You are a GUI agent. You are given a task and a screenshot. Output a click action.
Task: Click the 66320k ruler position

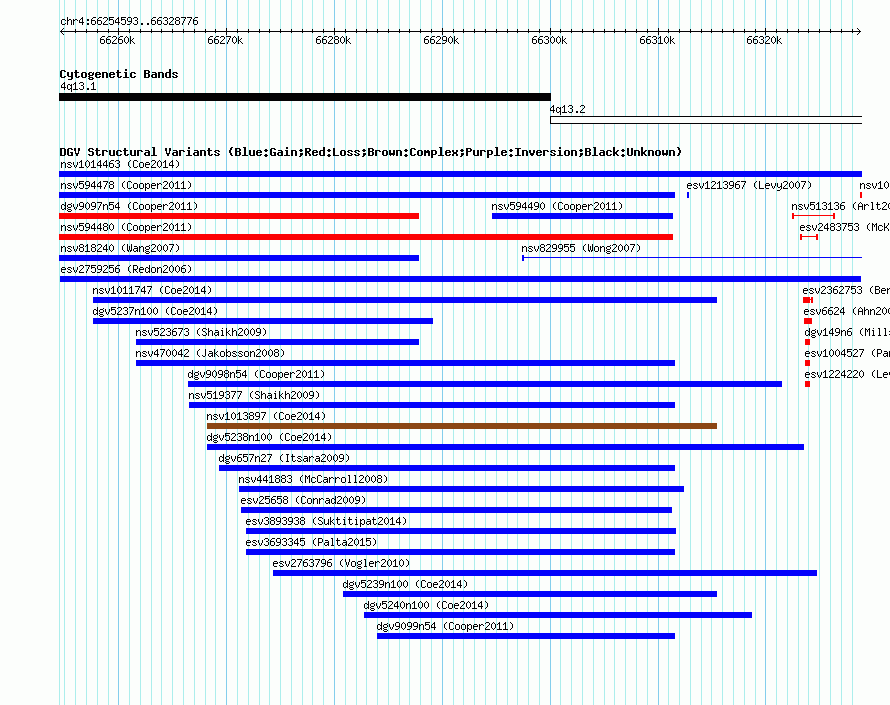[x=764, y=40]
